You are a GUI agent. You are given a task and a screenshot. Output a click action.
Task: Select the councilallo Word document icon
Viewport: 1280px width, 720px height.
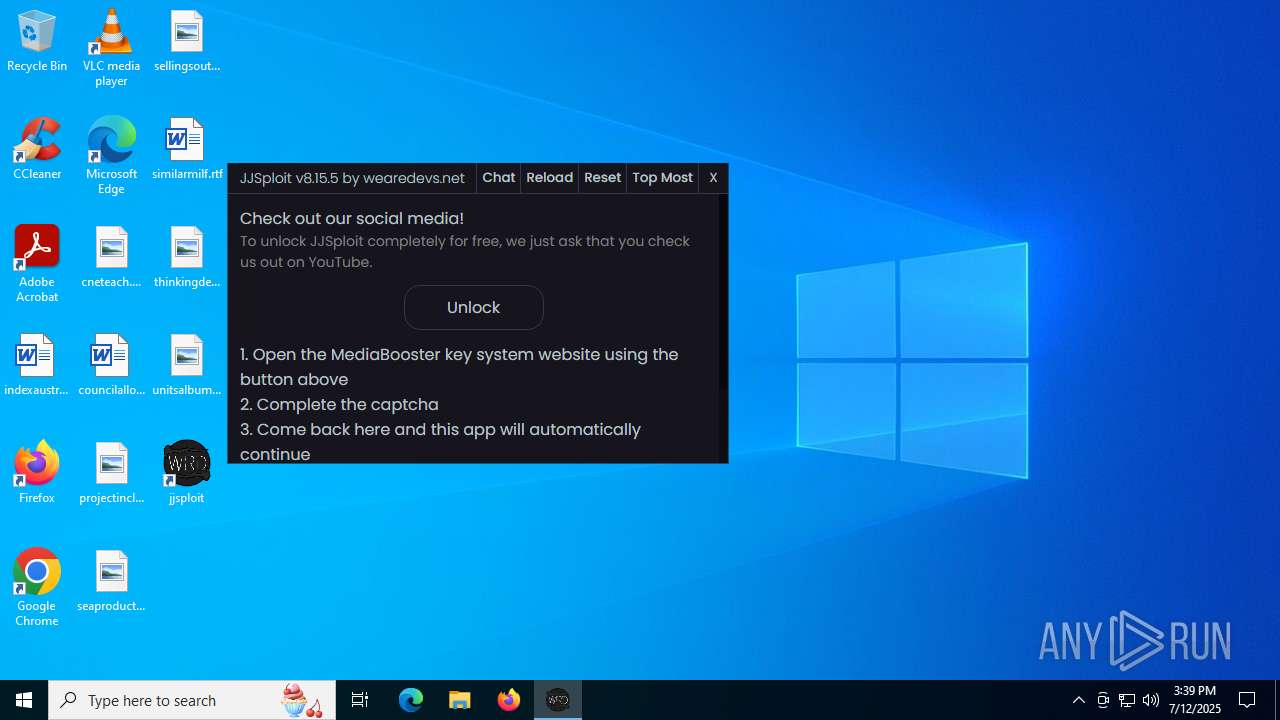coord(111,365)
